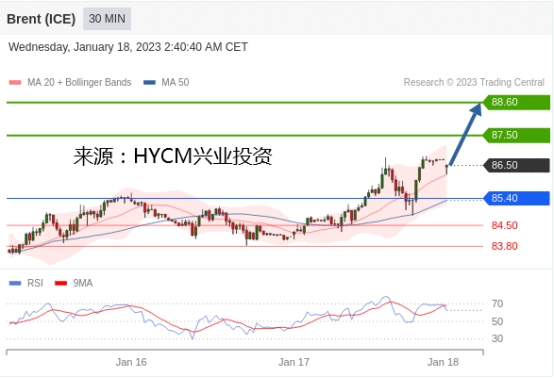Click the 'MA 50' legend label
Screen dimensions: 554x378
[x=175, y=82]
